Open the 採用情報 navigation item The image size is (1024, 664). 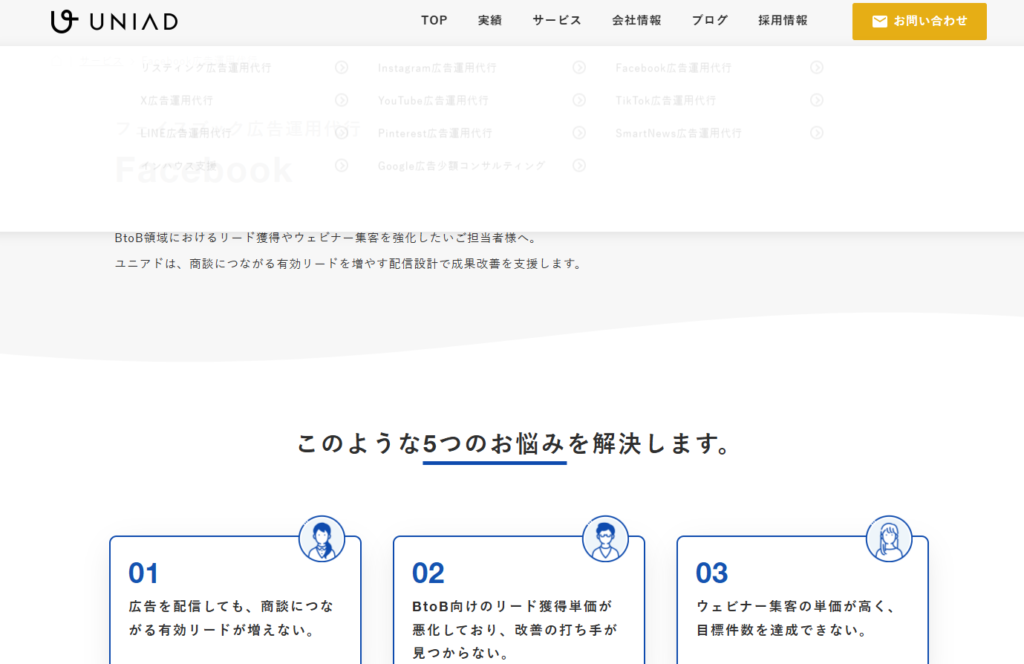(782, 20)
